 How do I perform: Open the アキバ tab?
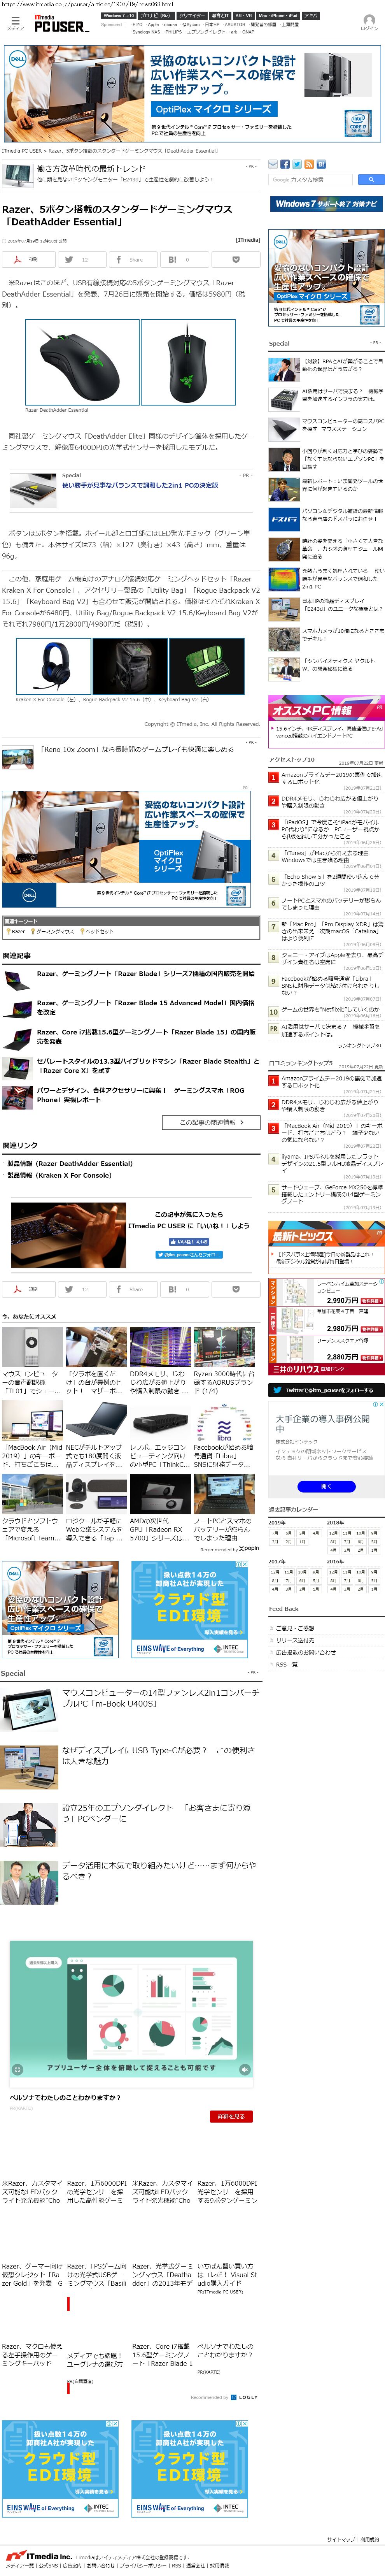coord(311,16)
